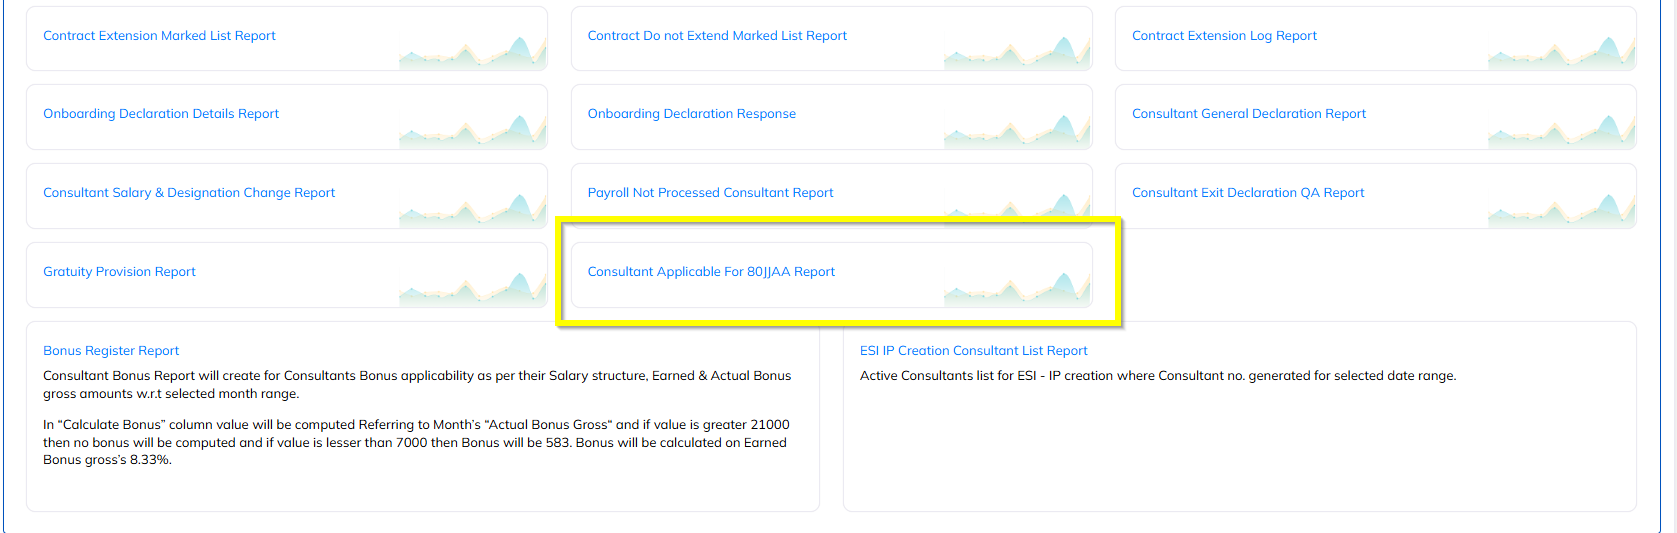Open the Gratuity Provision Report link
The image size is (1677, 533).
(119, 272)
